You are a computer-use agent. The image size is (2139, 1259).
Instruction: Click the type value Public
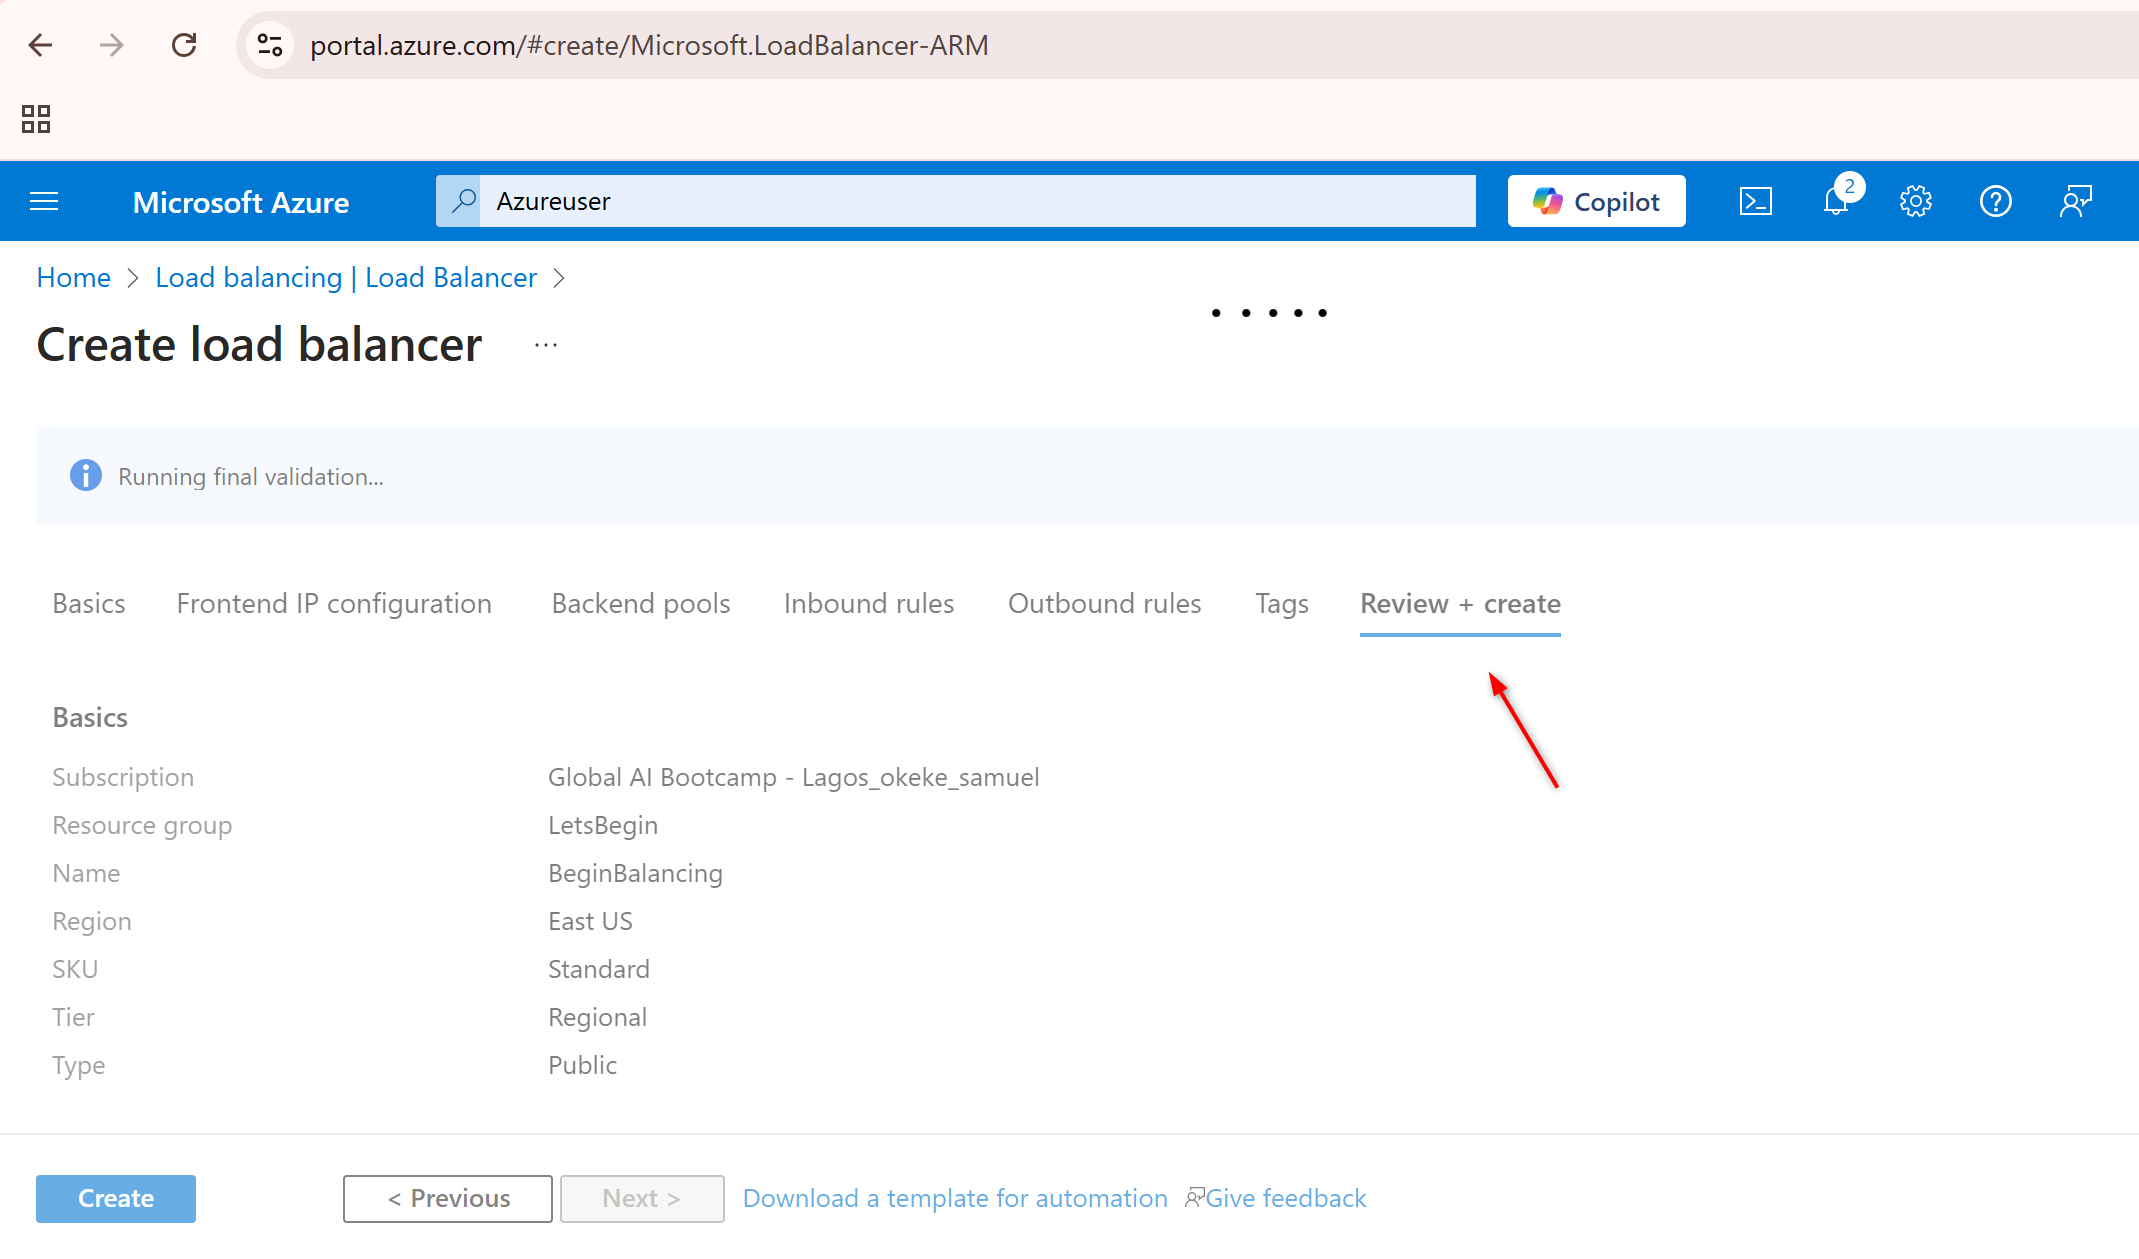pyautogui.click(x=582, y=1065)
